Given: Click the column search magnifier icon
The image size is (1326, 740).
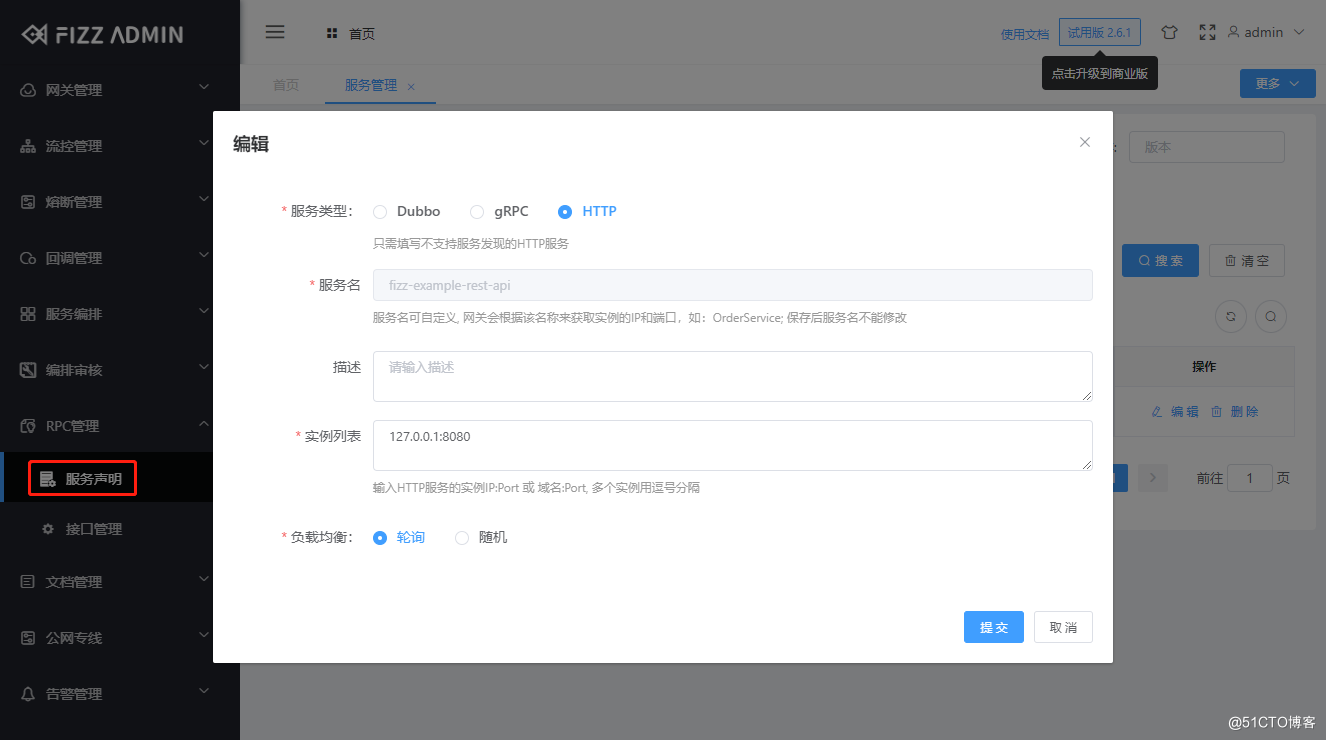Looking at the screenshot, I should tap(1270, 316).
